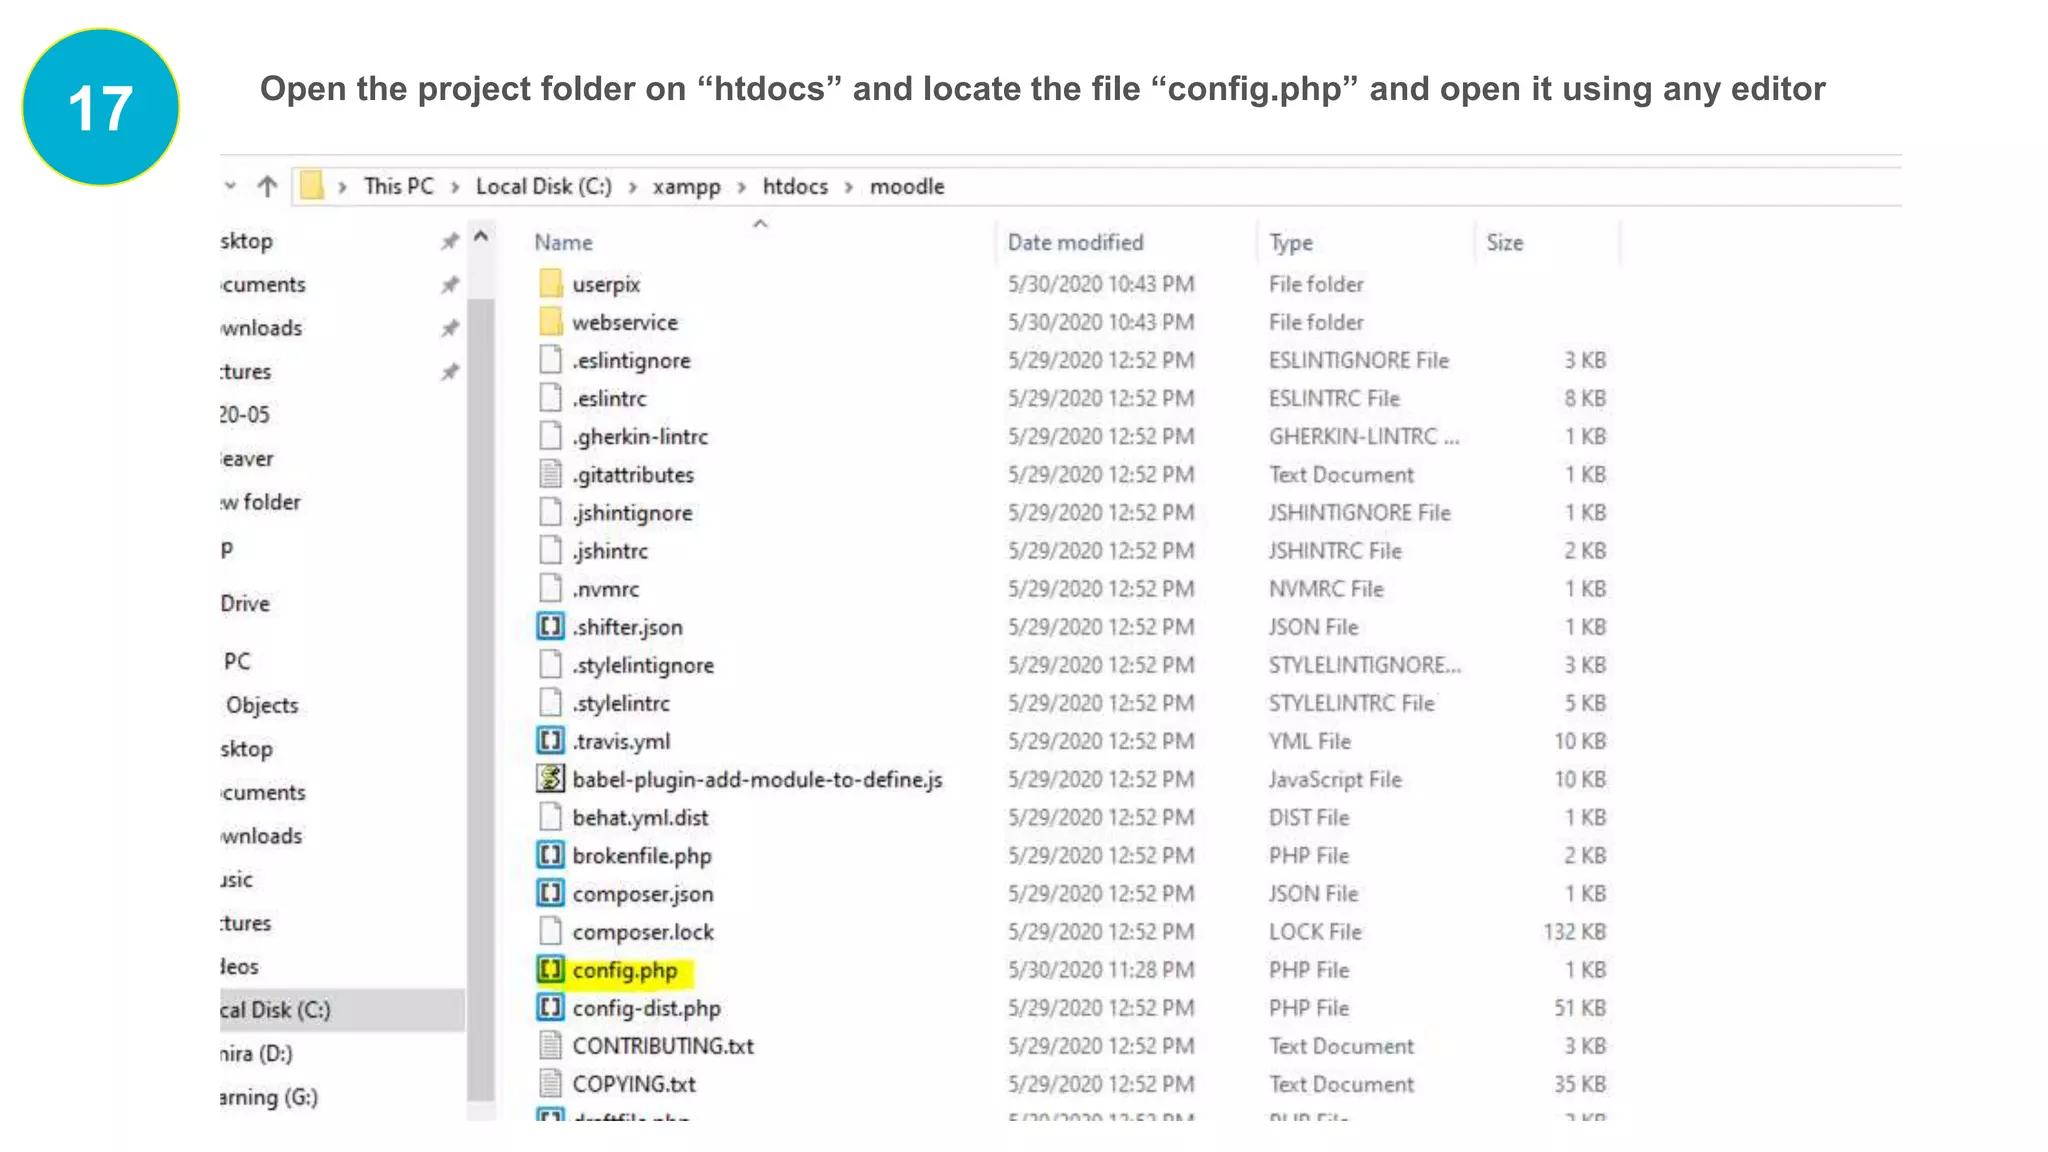2048x1152 pixels.
Task: Select the .gitattributes text document icon
Action: 550,474
